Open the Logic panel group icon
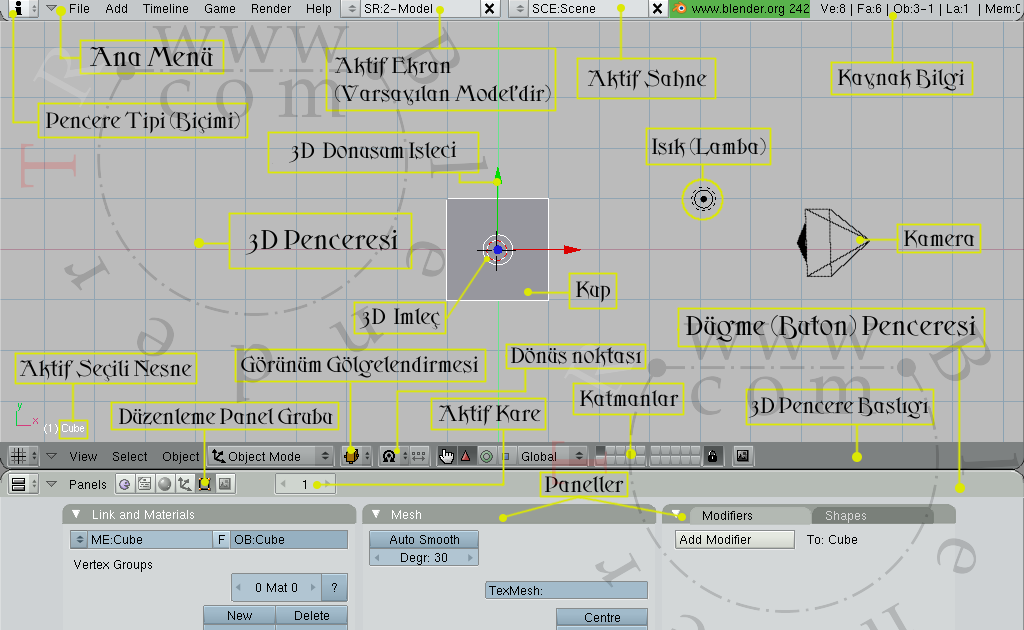Image resolution: width=1024 pixels, height=630 pixels. pos(125,484)
